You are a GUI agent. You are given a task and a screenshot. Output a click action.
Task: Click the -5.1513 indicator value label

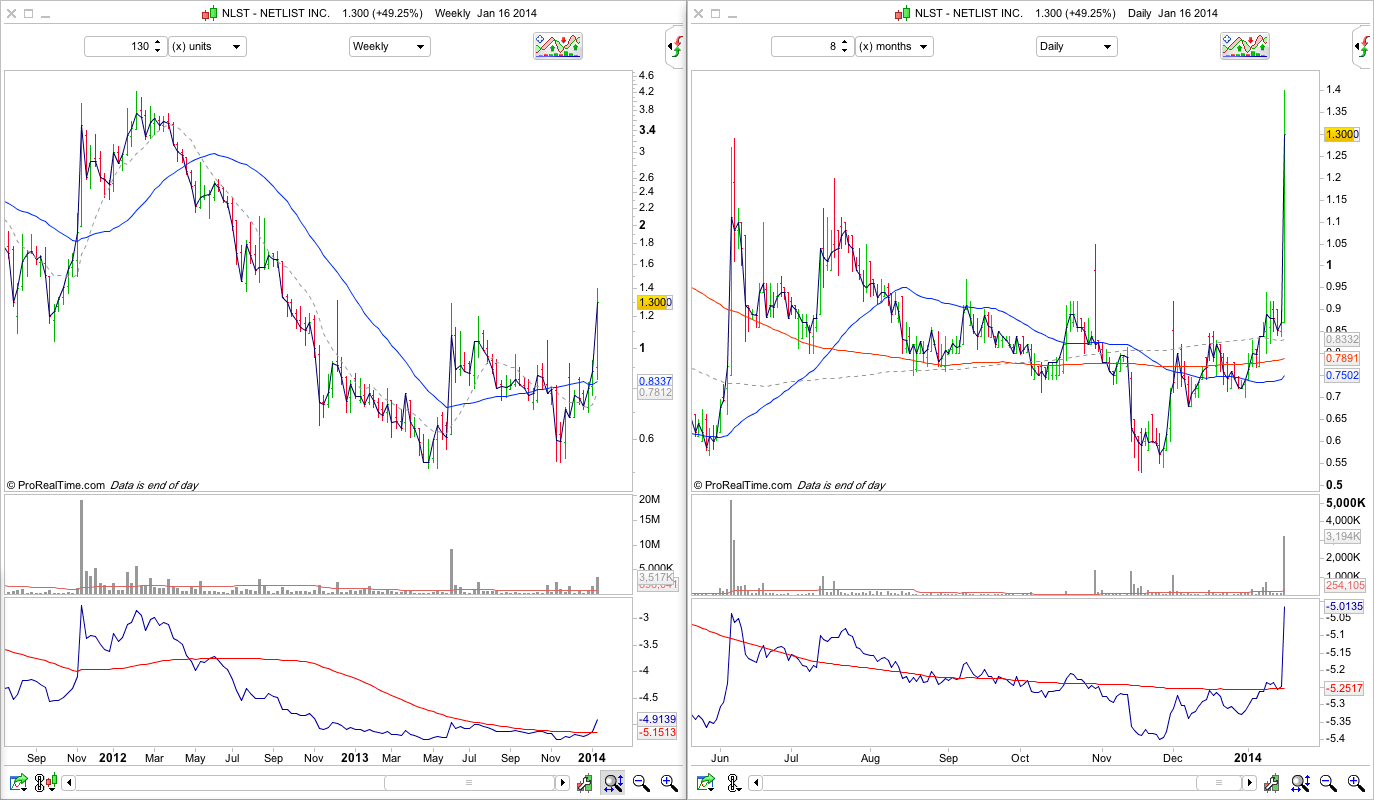coord(656,733)
